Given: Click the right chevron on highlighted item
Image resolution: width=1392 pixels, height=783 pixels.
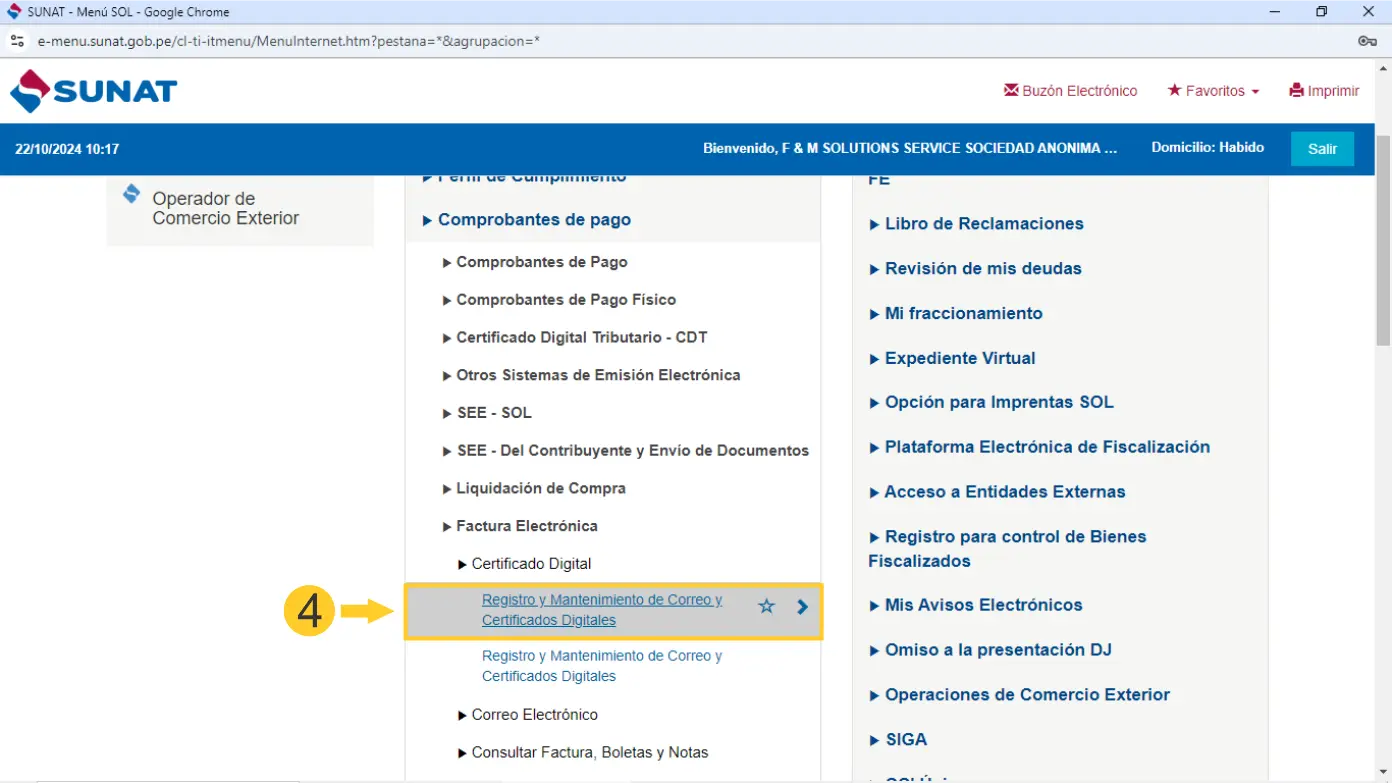Looking at the screenshot, I should tap(802, 606).
